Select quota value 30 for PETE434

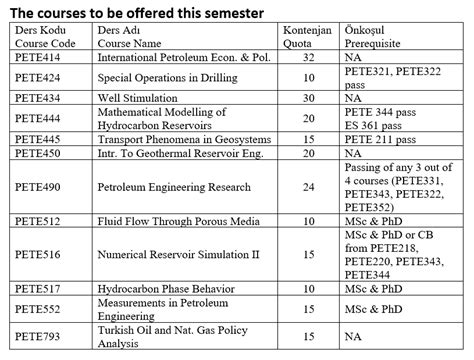point(309,98)
